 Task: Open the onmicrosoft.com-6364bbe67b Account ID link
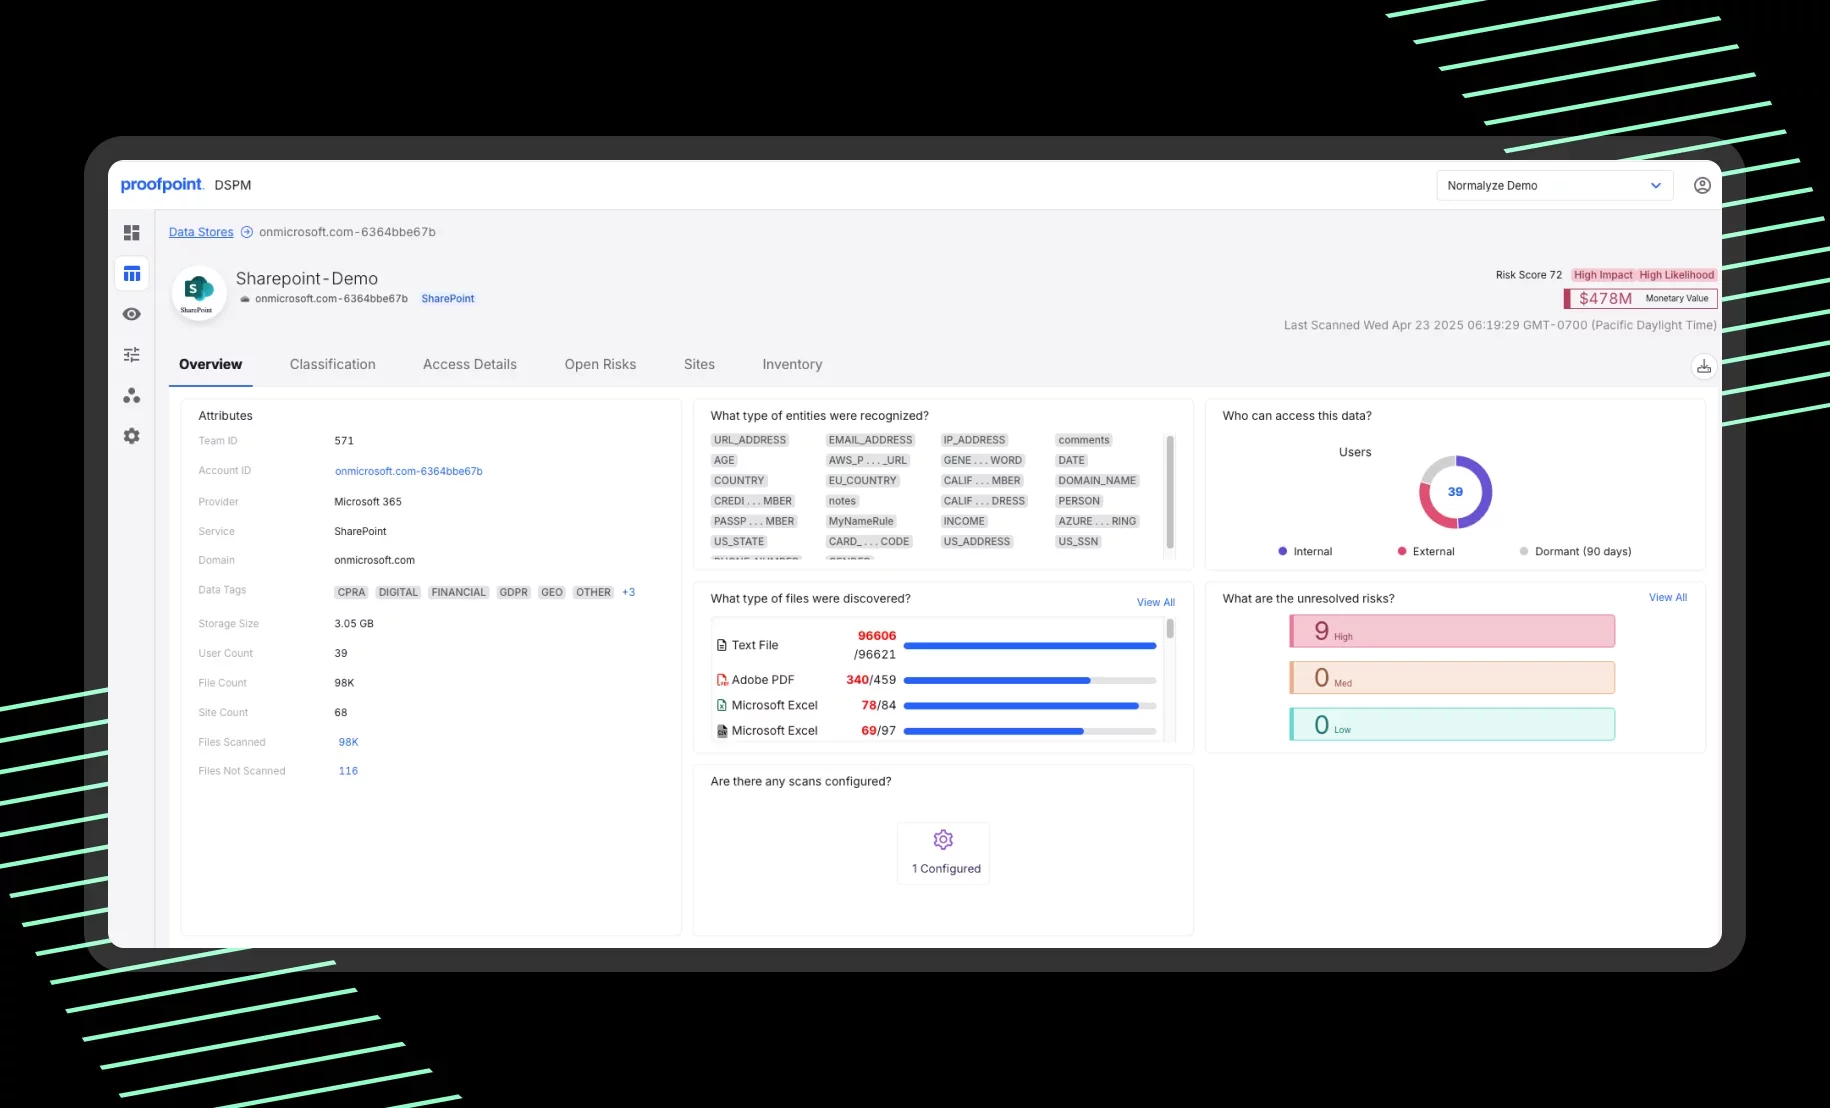point(408,471)
